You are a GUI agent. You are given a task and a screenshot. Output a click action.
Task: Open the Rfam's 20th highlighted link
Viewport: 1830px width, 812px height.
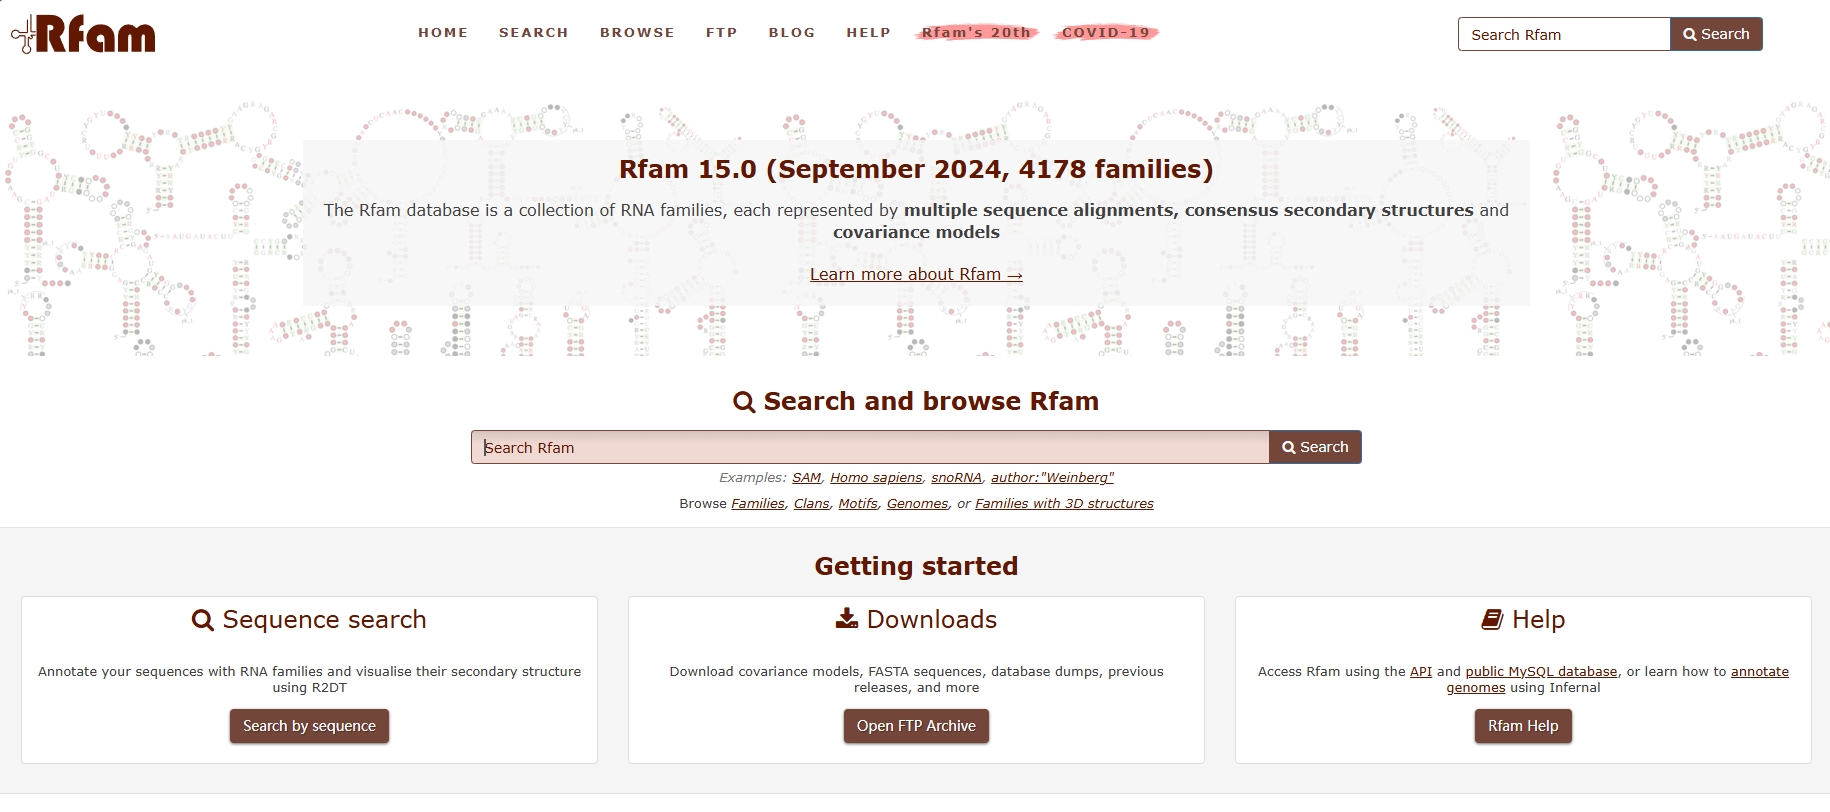pyautogui.click(x=976, y=33)
